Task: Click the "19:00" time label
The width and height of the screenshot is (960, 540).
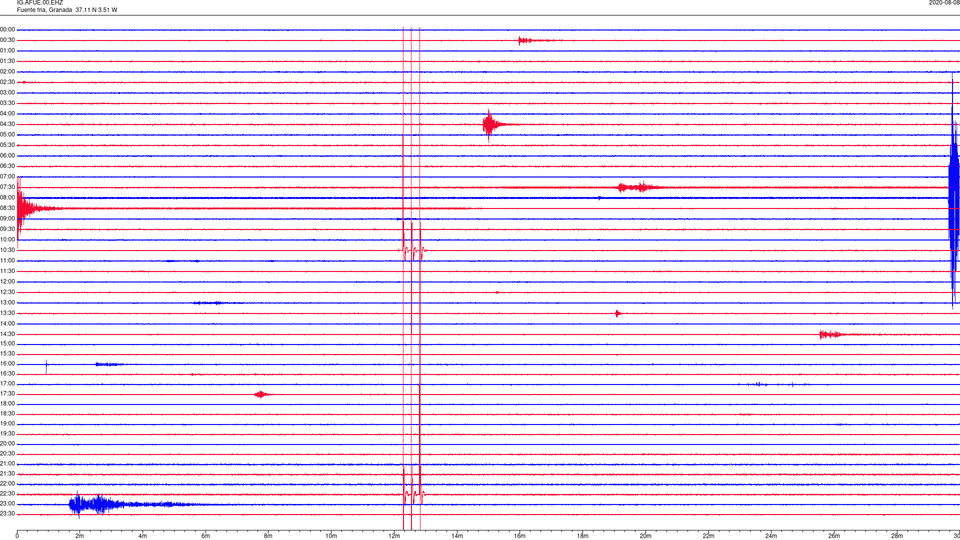Action: [7, 424]
